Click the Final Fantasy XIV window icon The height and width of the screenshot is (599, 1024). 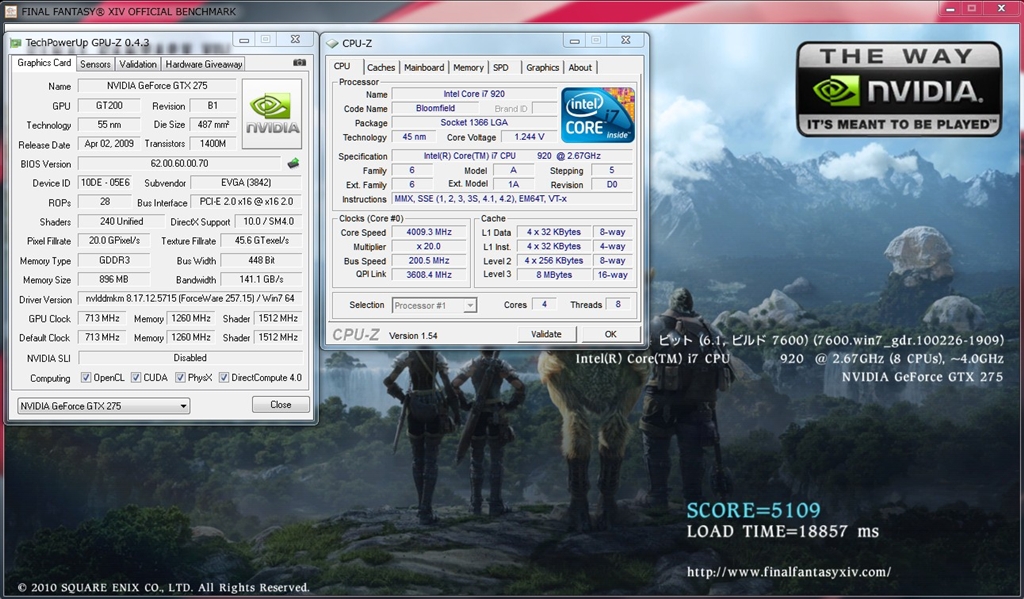pyautogui.click(x=10, y=11)
